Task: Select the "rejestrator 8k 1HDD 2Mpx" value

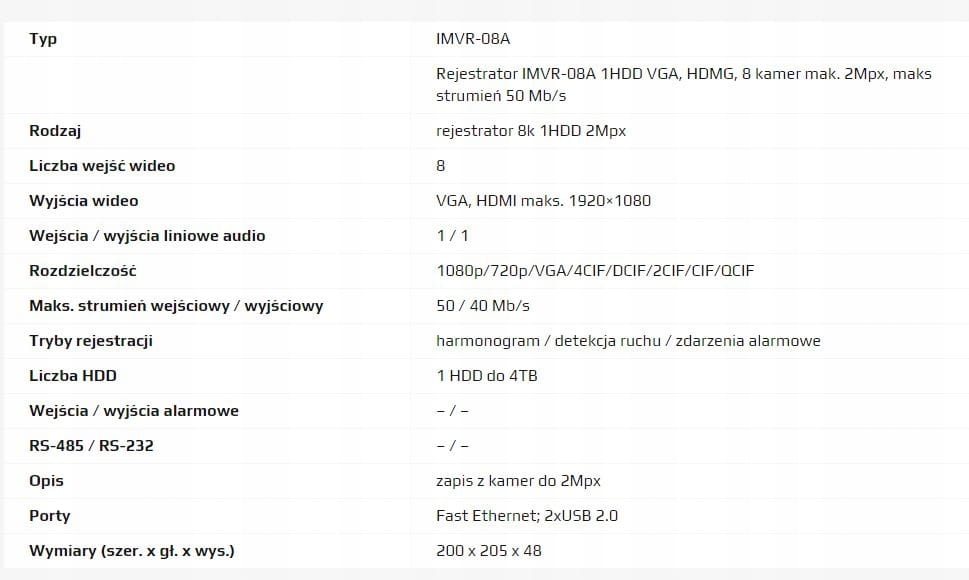Action: pos(531,131)
